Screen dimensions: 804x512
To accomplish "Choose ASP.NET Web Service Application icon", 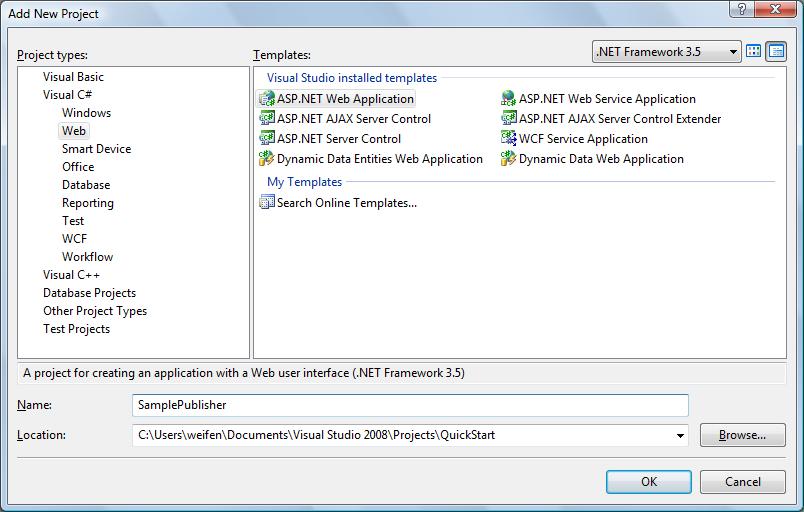I will [x=509, y=99].
